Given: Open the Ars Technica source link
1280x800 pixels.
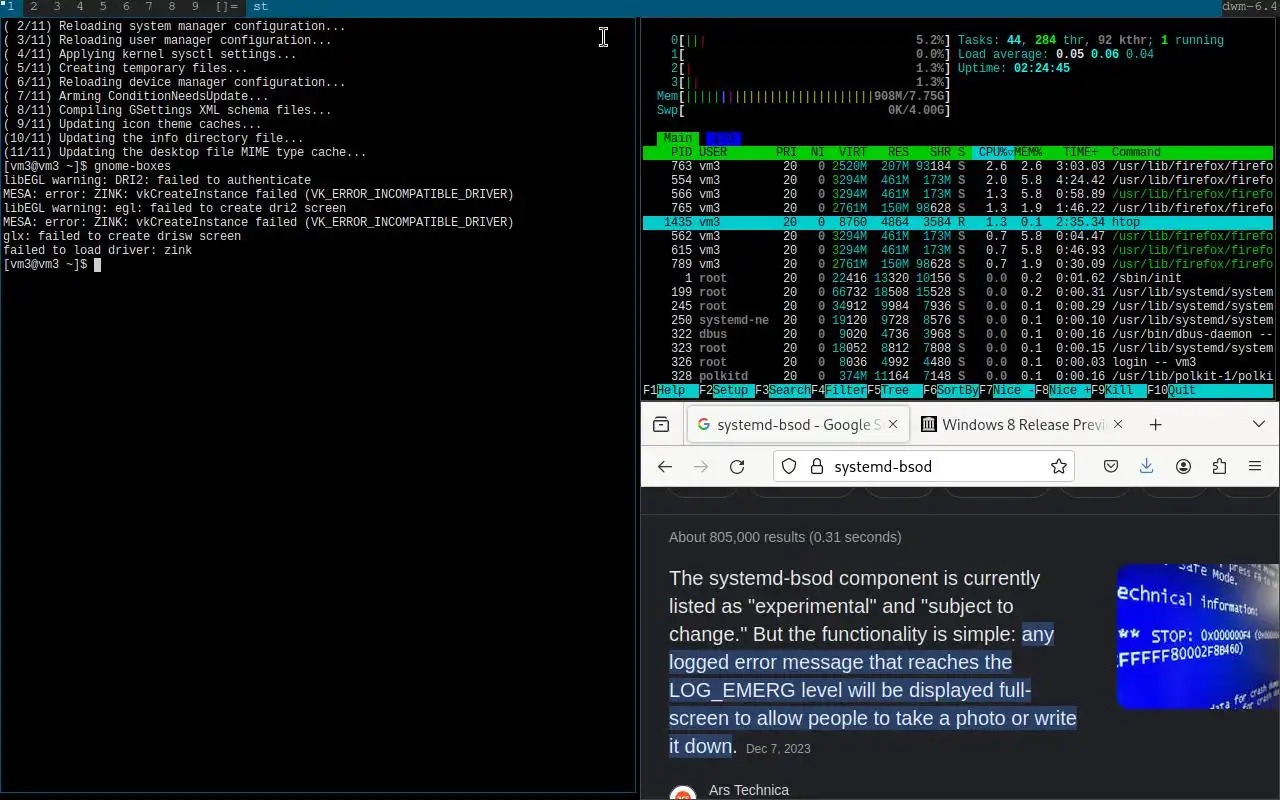Looking at the screenshot, I should pos(748,790).
